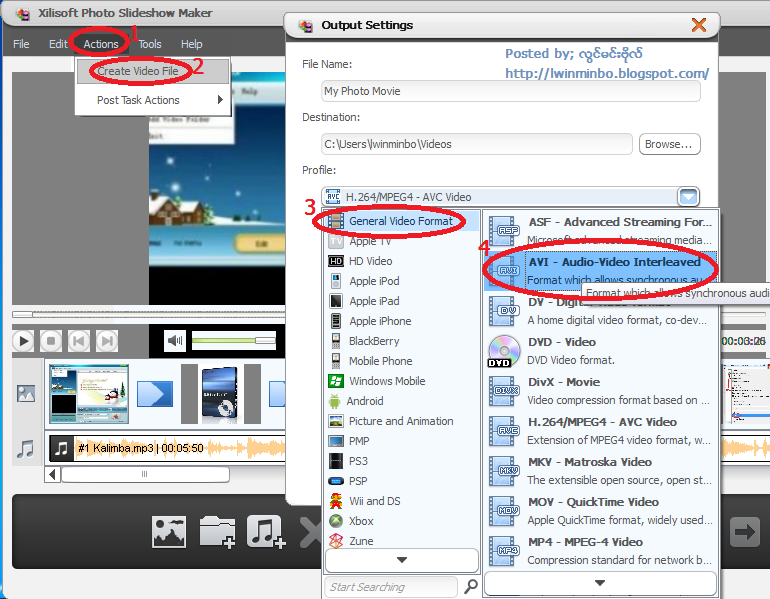Image resolution: width=770 pixels, height=599 pixels.
Task: Select the Kalimba.mp3 audio track
Action: pos(167,448)
